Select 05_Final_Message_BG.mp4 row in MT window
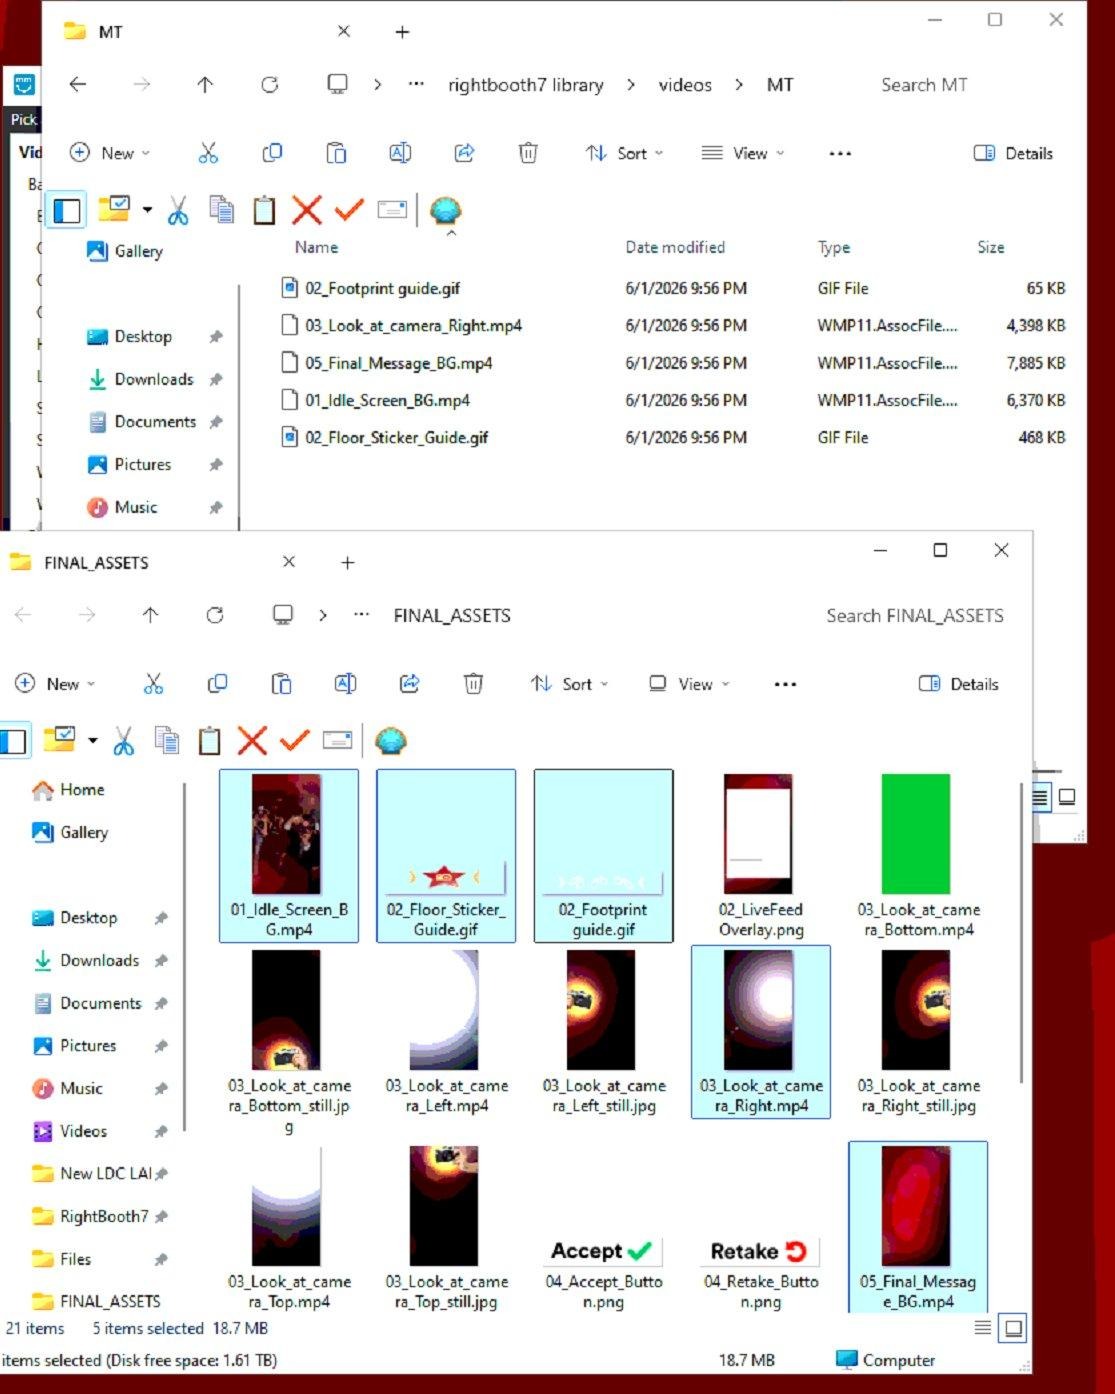The width and height of the screenshot is (1115, 1394). click(673, 363)
